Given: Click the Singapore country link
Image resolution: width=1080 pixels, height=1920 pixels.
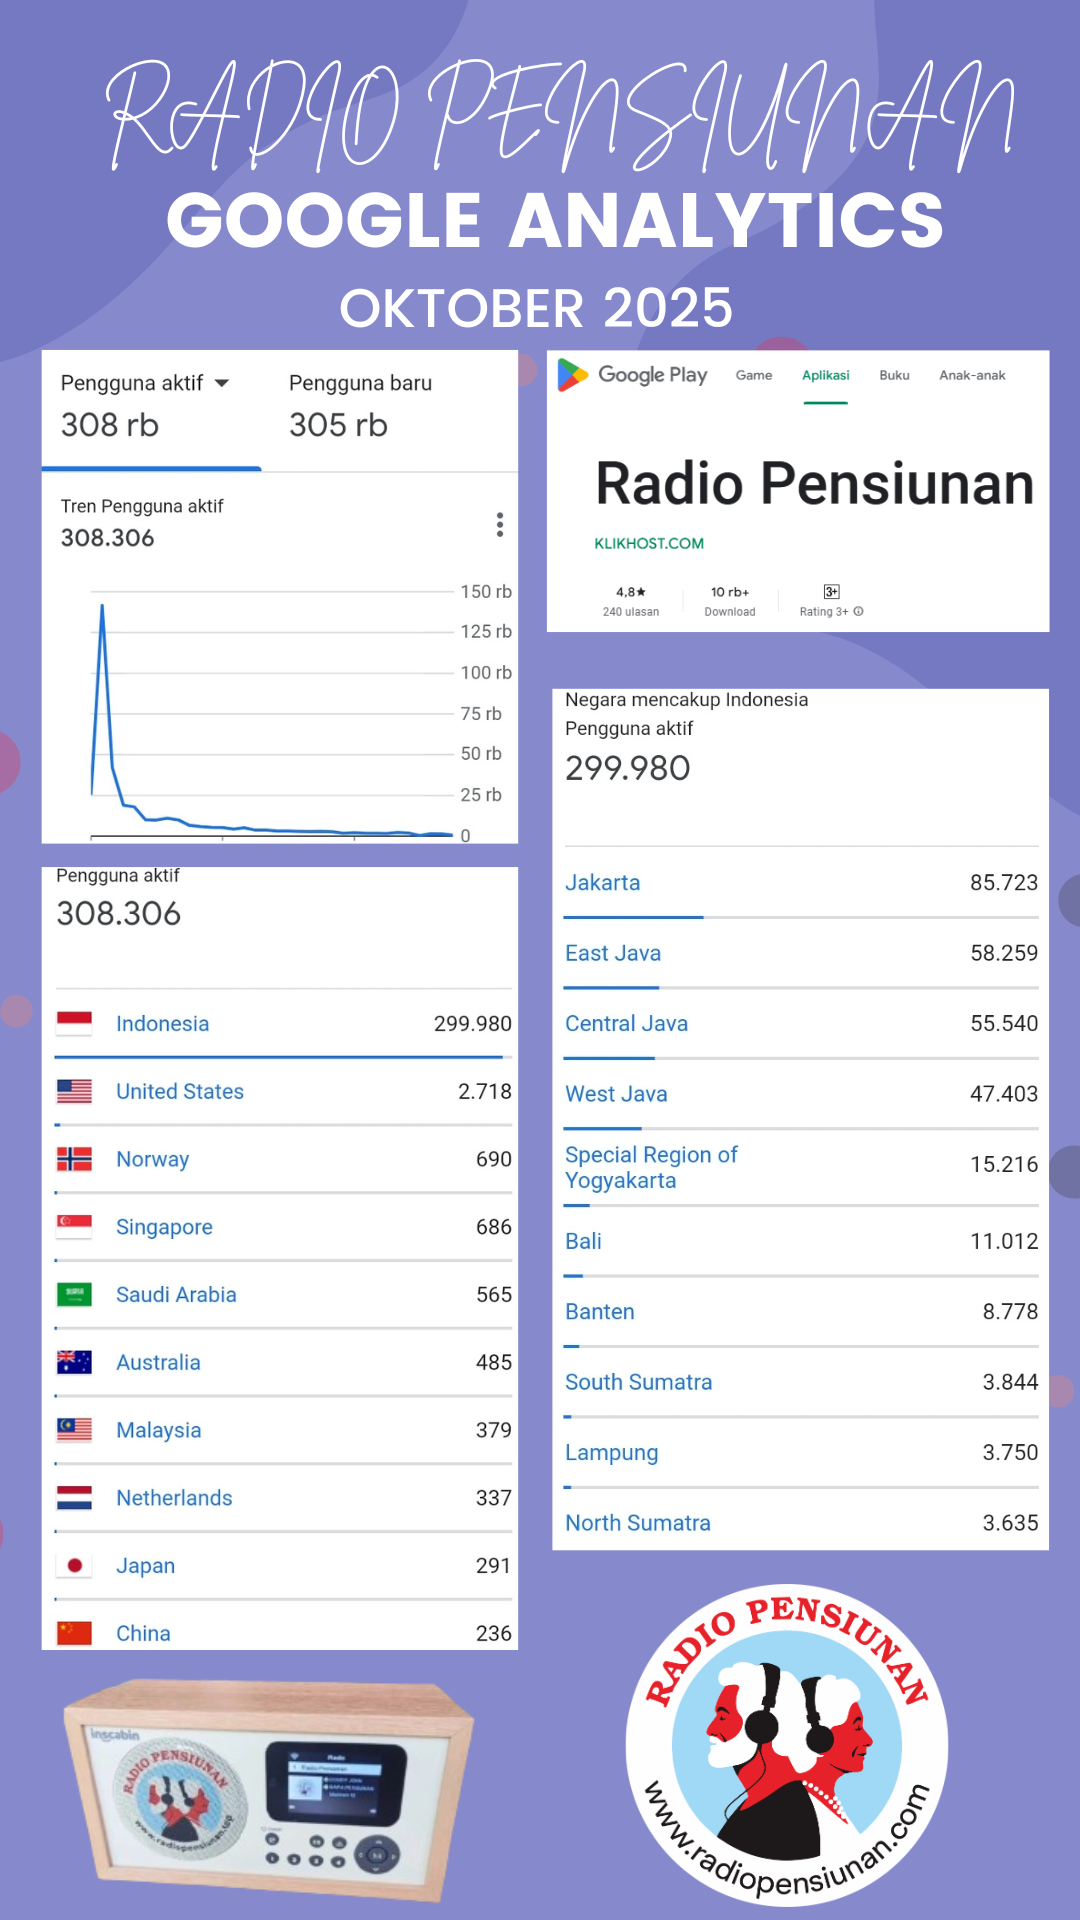Looking at the screenshot, I should tap(164, 1227).
